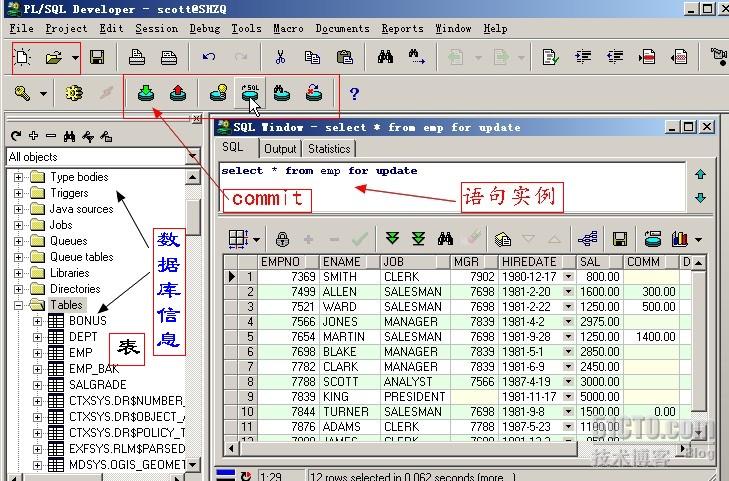This screenshot has width=729, height=481.
Task: Open the Project menu
Action: click(x=66, y=28)
